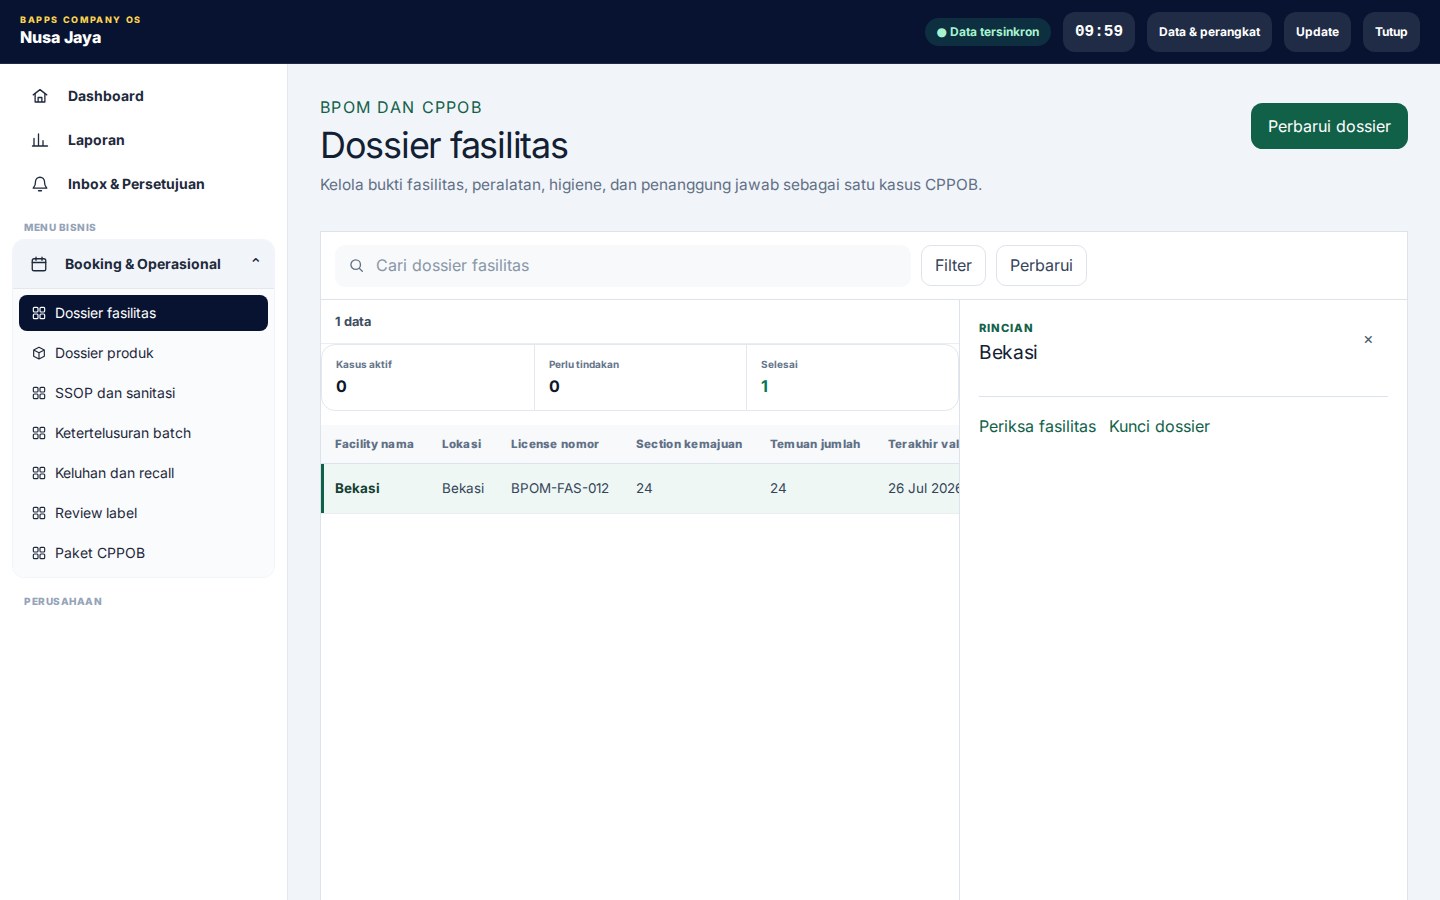Click the search magnifier icon

pos(356,266)
